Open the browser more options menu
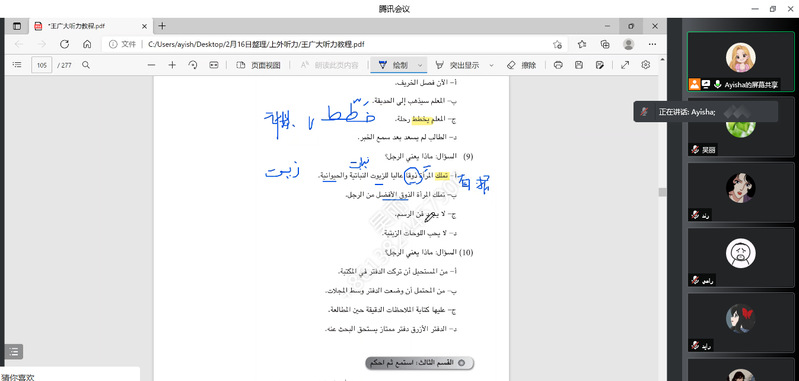Screen dimensions: 799x381 [652, 44]
